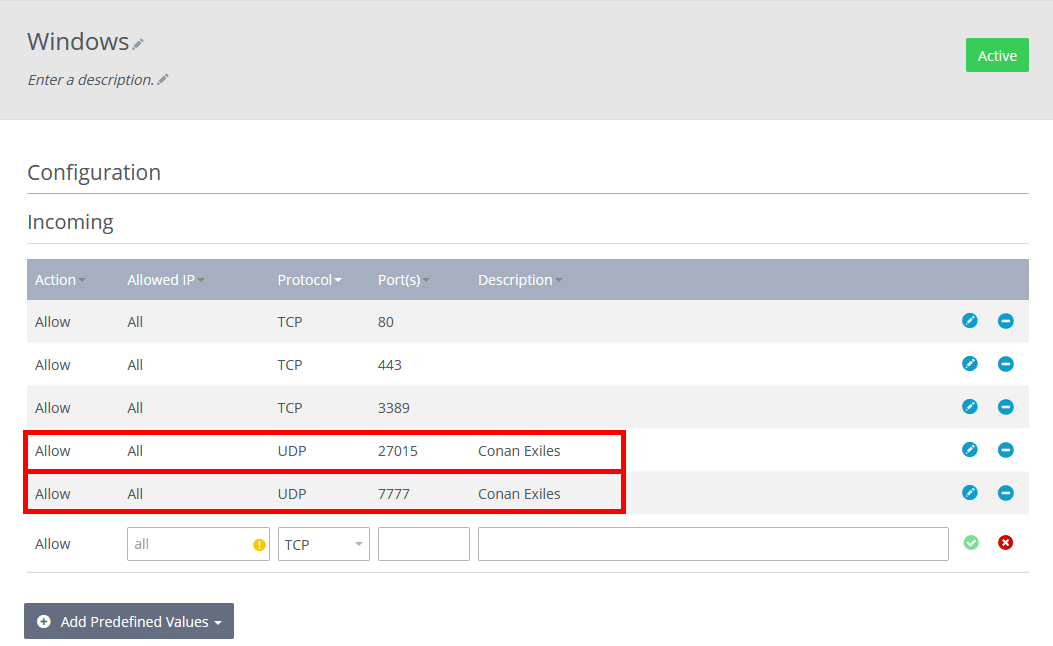Screen dimensions: 1053x646
Task: Edit the port 3389 rule
Action: [970, 407]
